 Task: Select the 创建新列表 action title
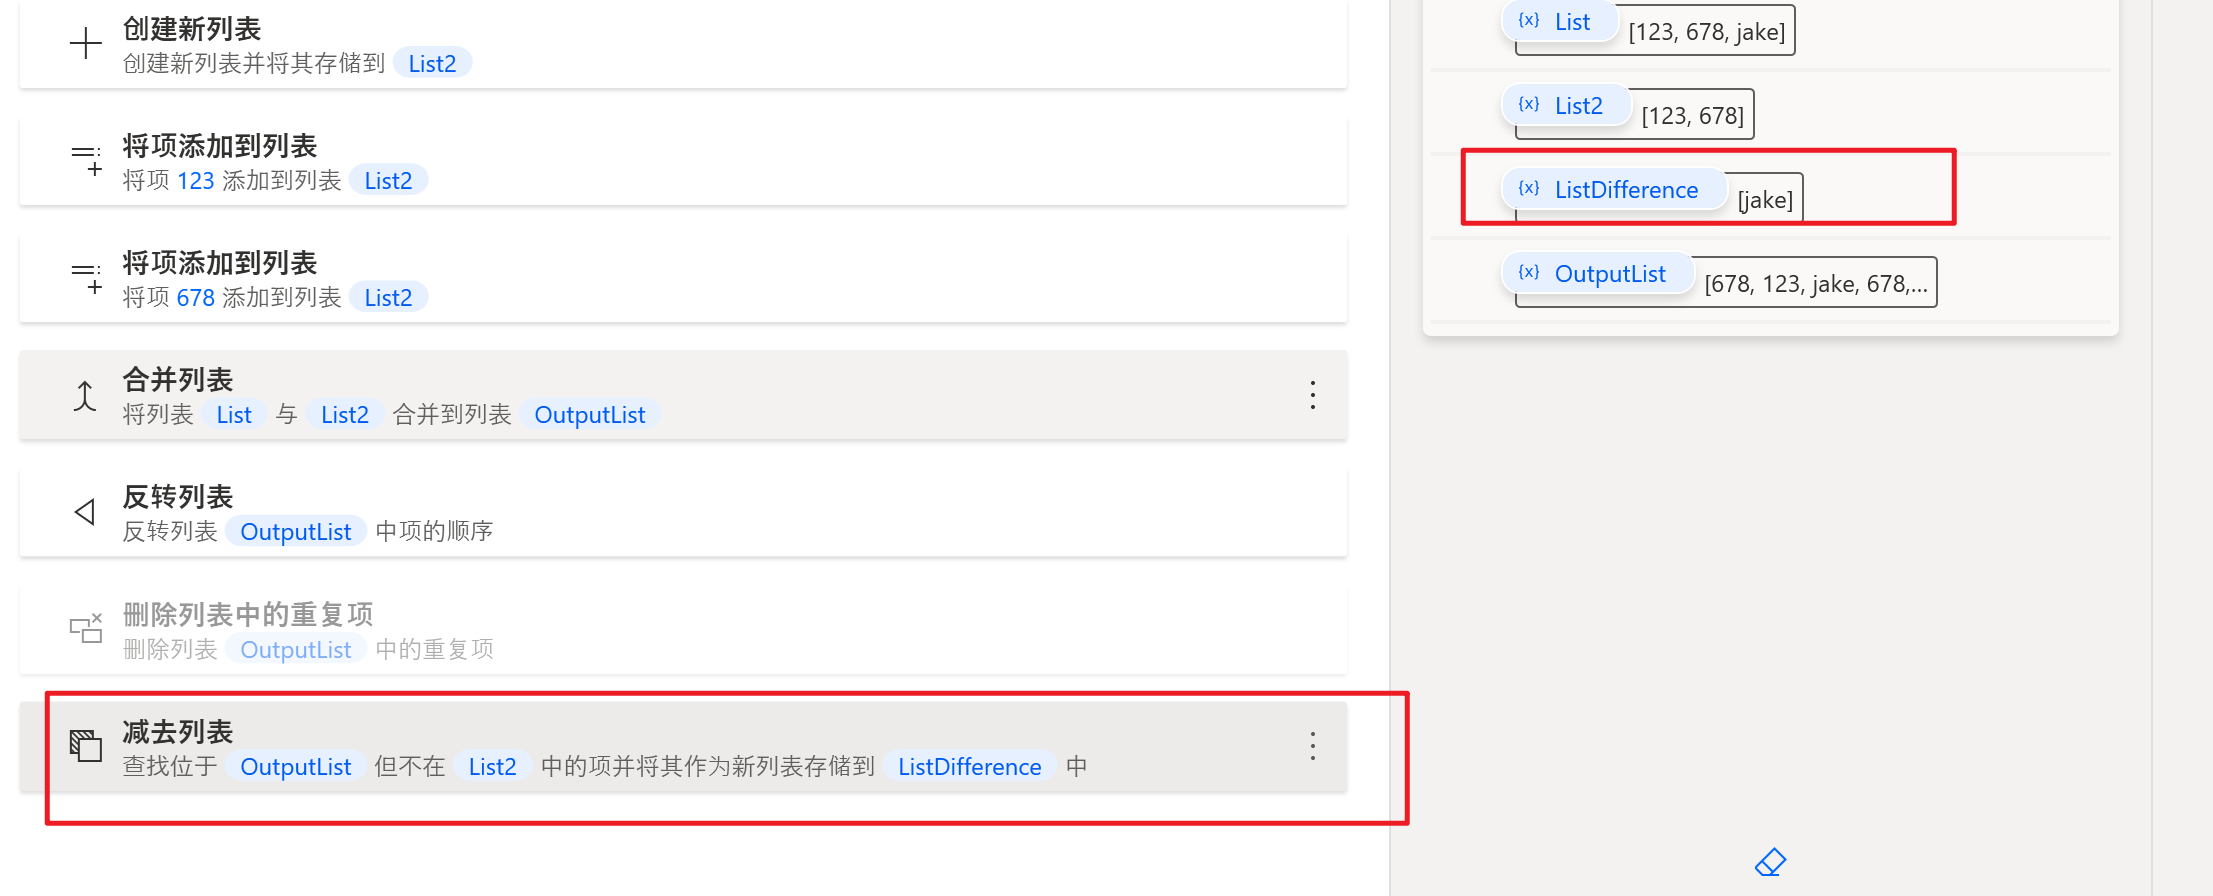[x=192, y=29]
